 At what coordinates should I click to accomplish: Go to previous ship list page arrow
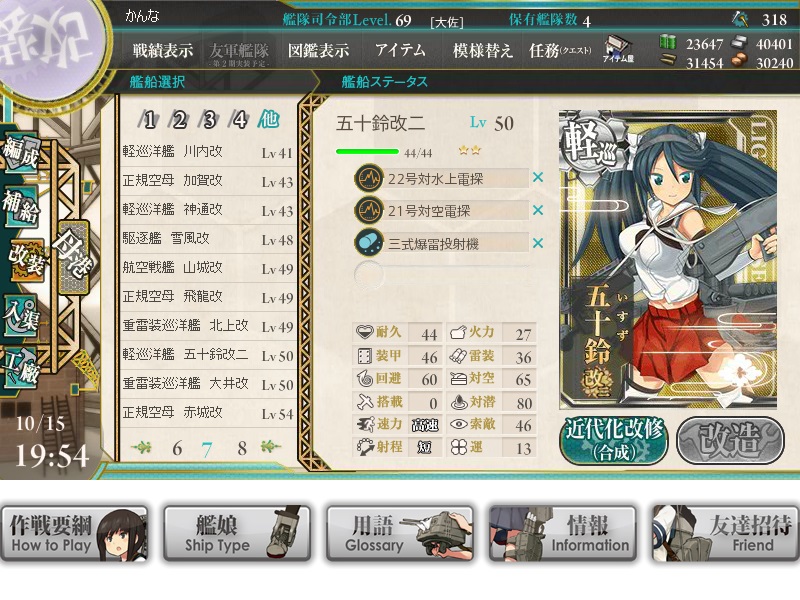141,447
